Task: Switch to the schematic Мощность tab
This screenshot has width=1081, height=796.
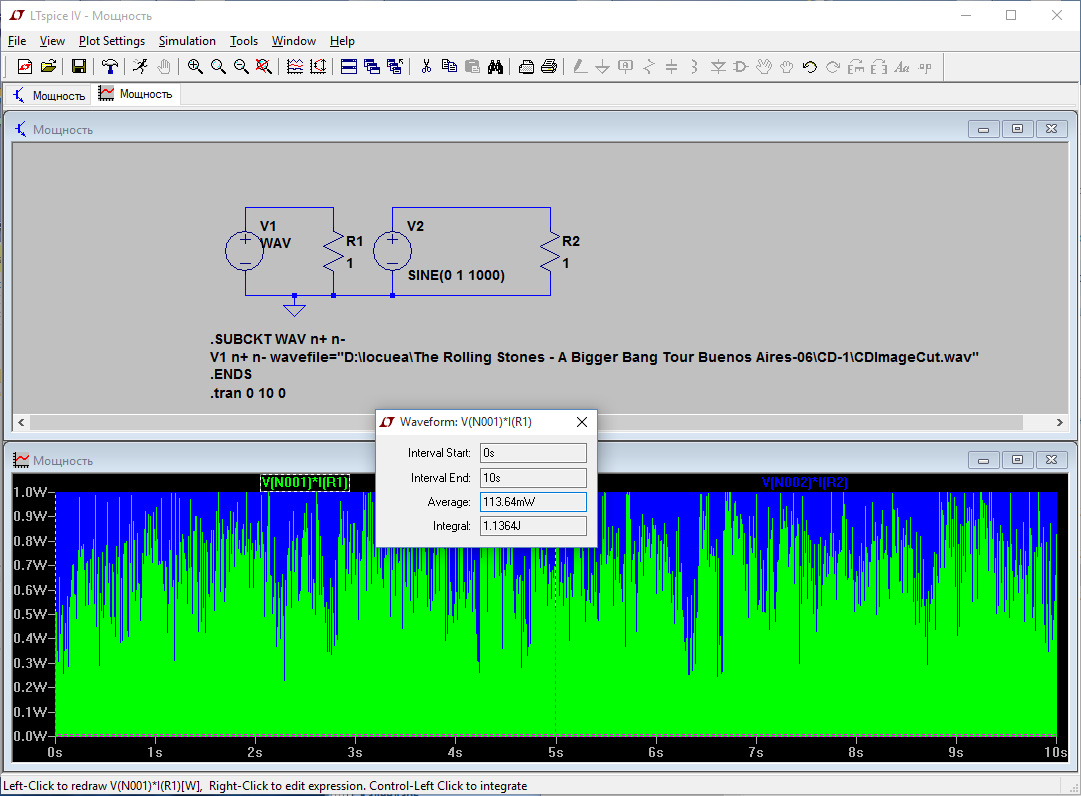Action: tap(49, 95)
